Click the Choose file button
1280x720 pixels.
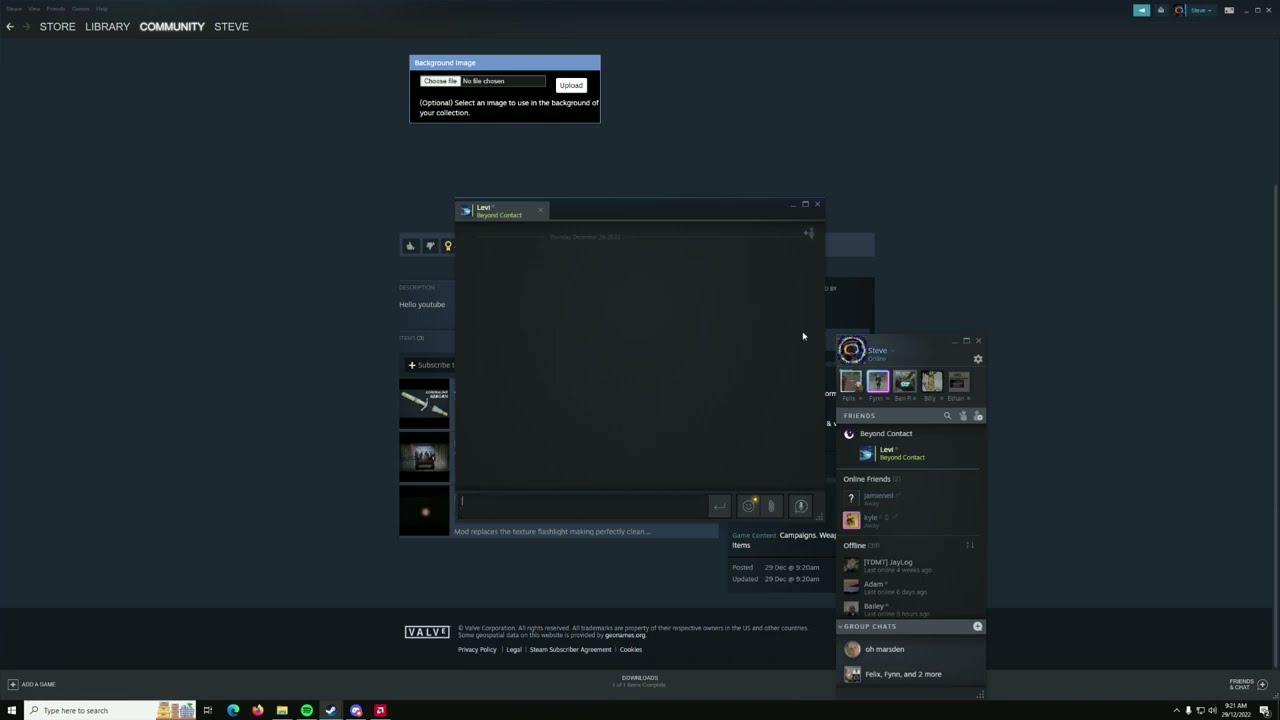click(x=440, y=81)
